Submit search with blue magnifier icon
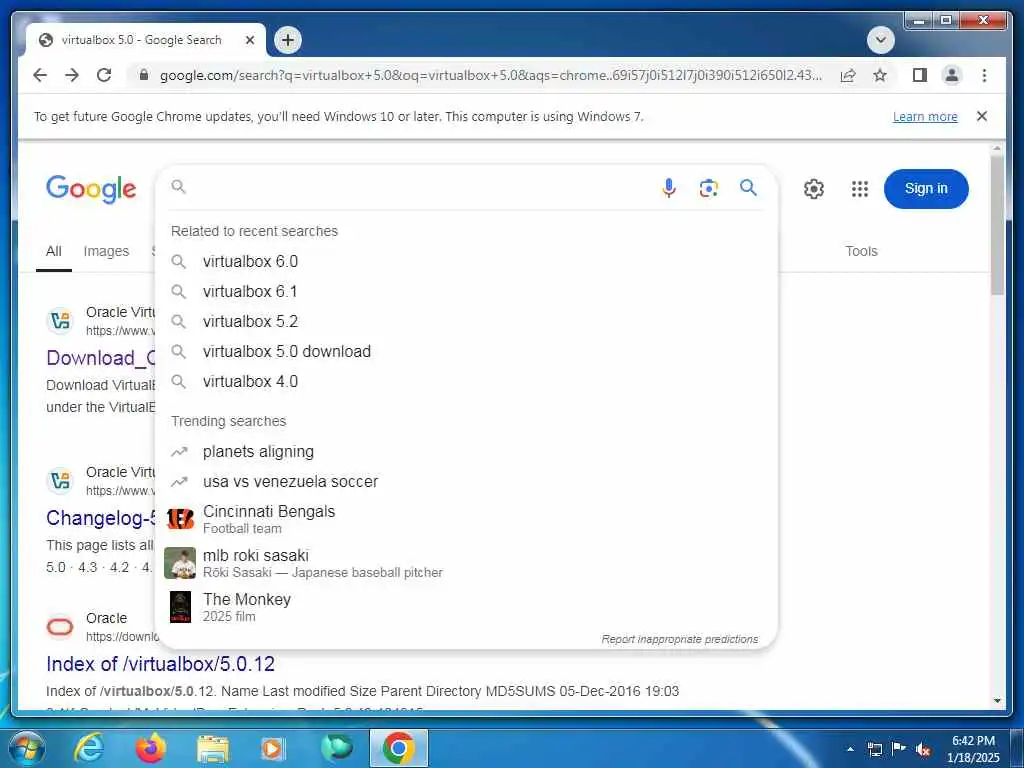 (x=748, y=188)
